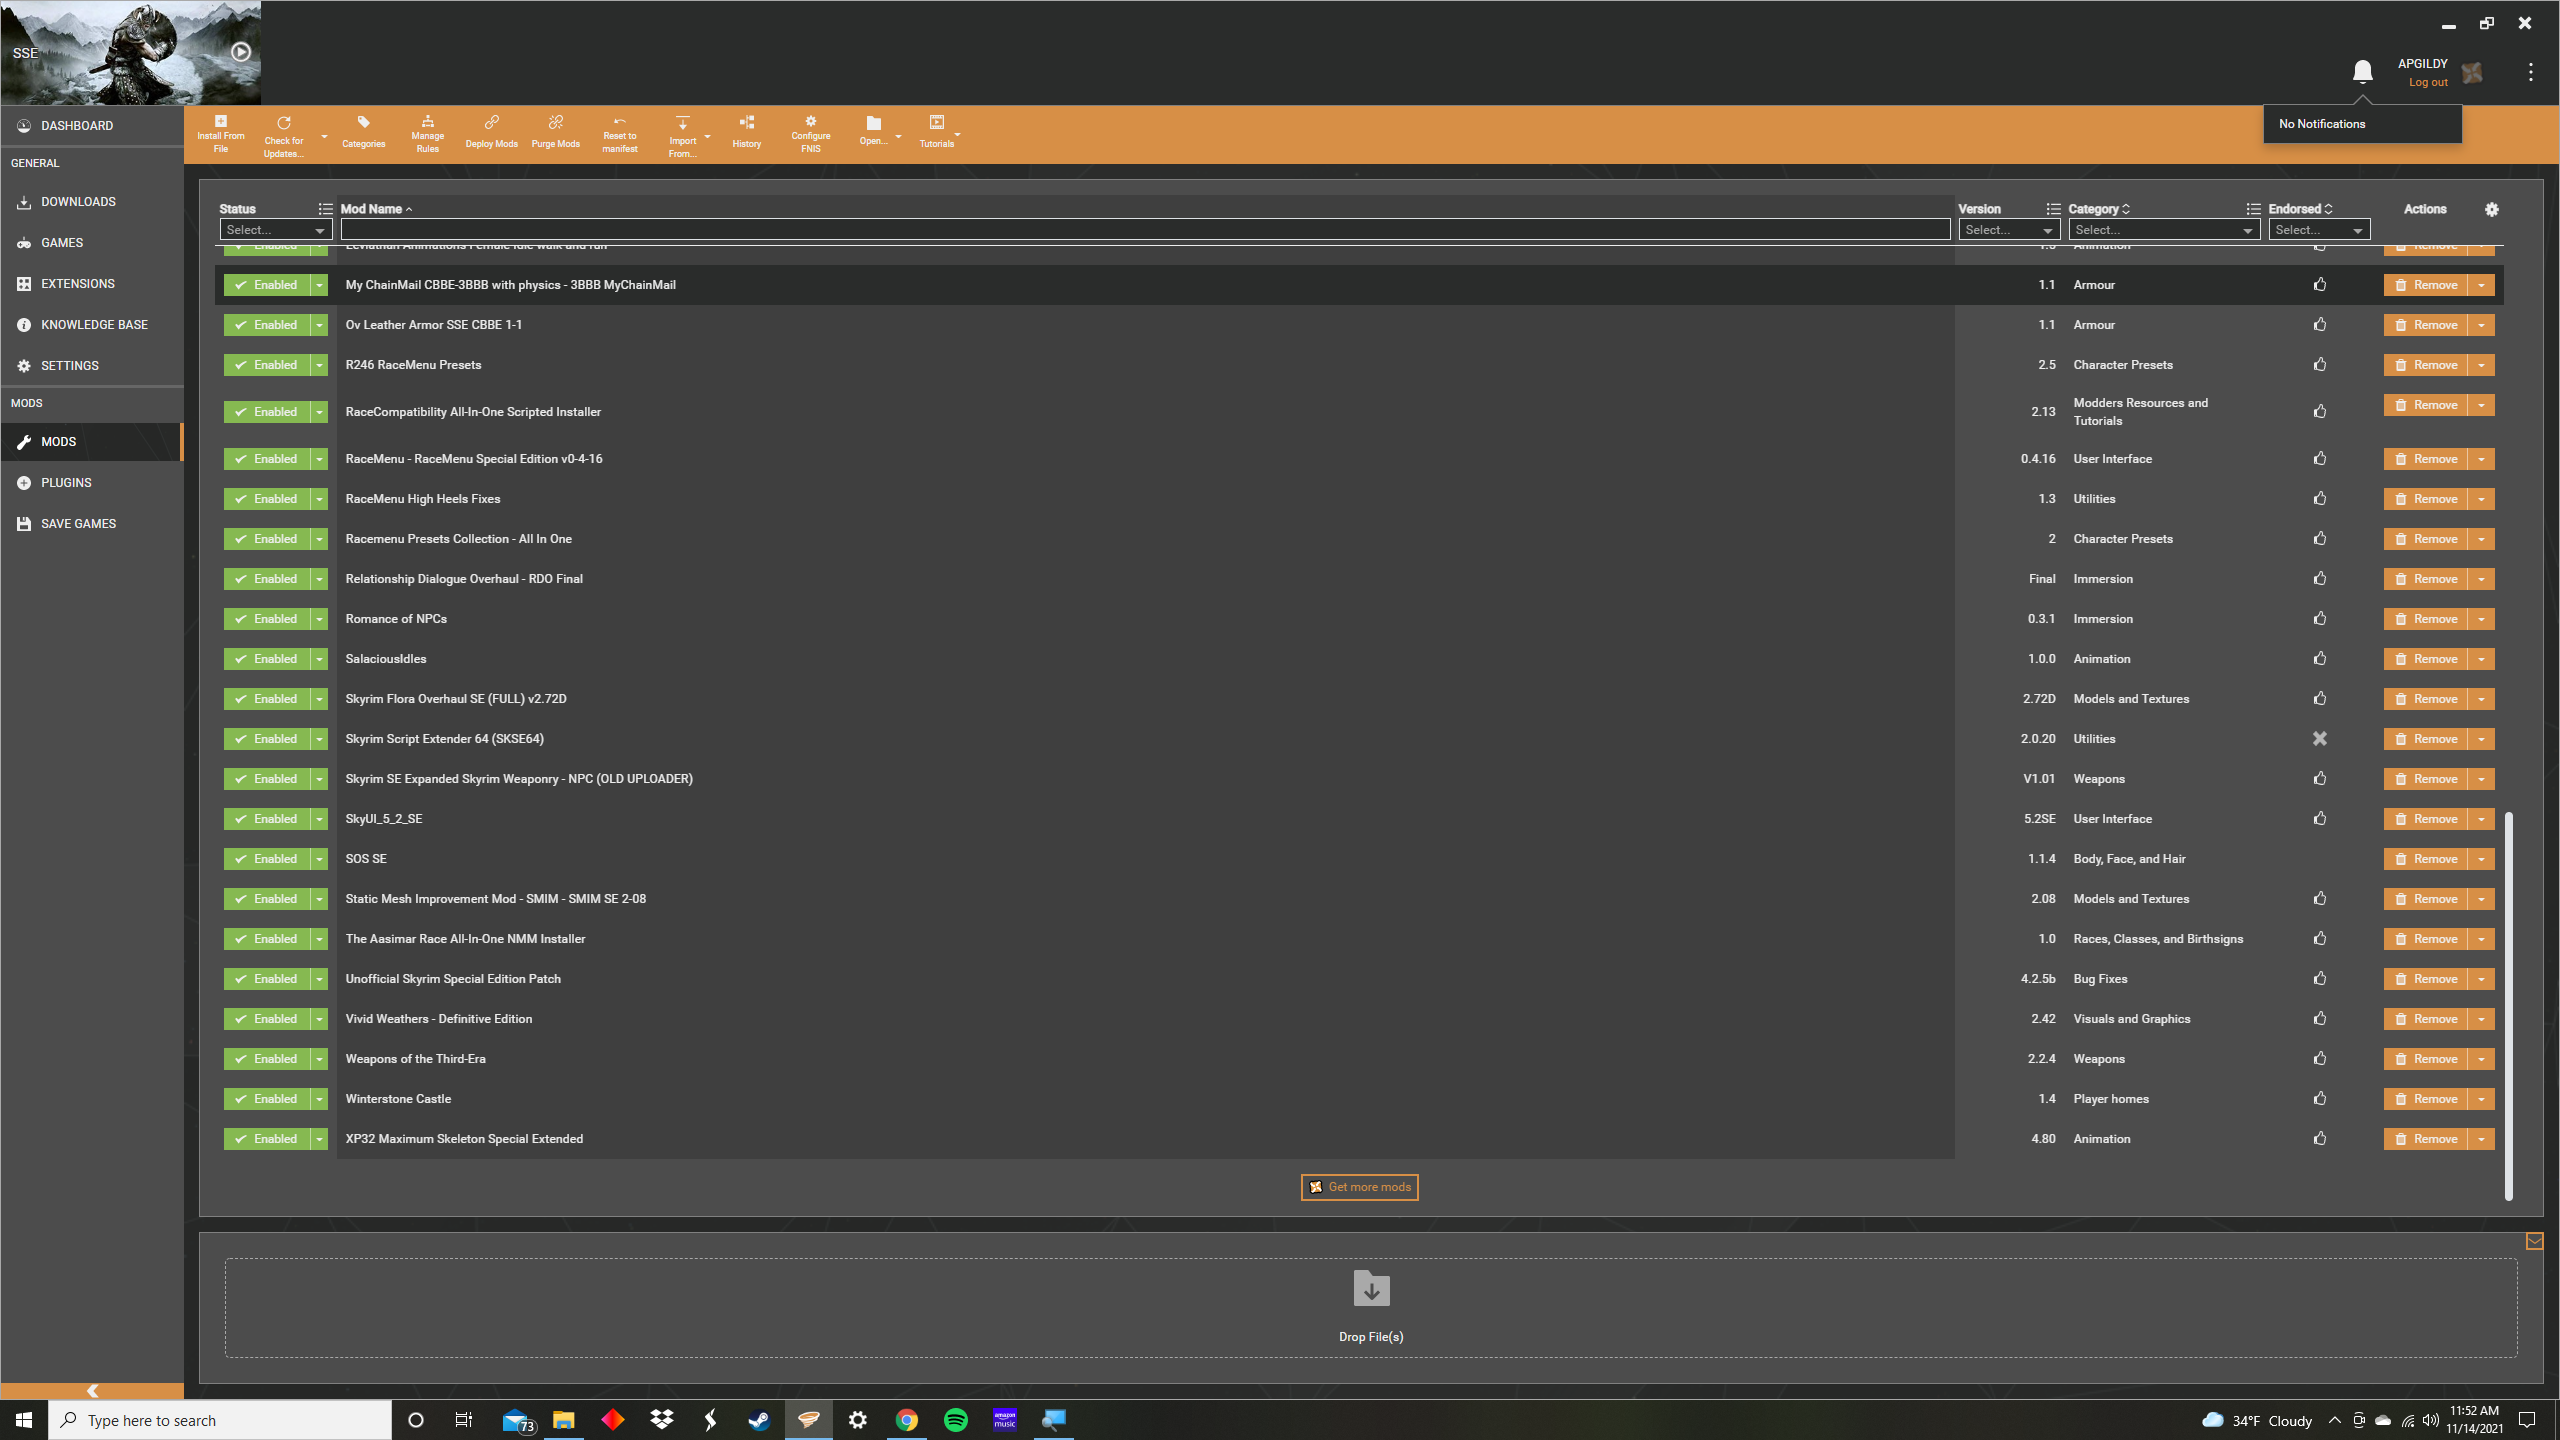The image size is (2560, 1440).
Task: Open the notifications bell
Action: point(2362,72)
